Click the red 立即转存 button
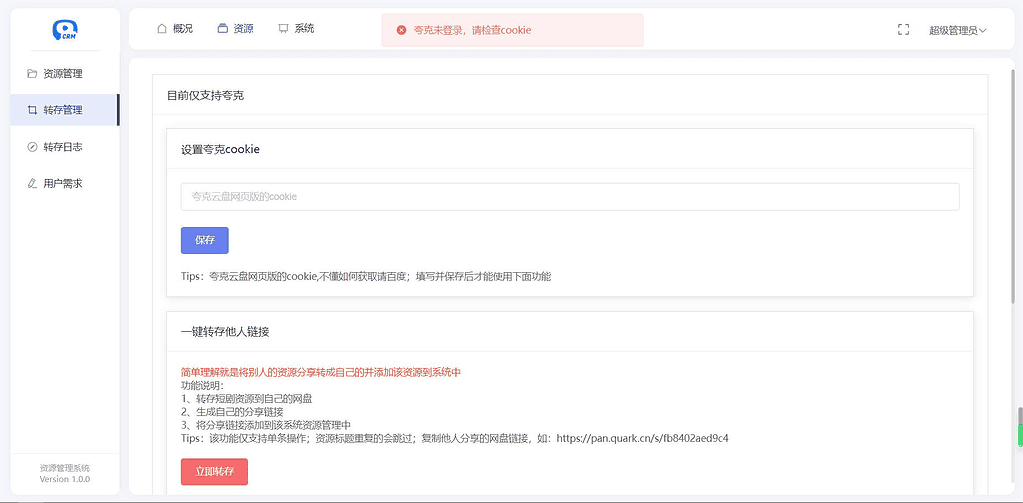1023x503 pixels. tap(215, 472)
